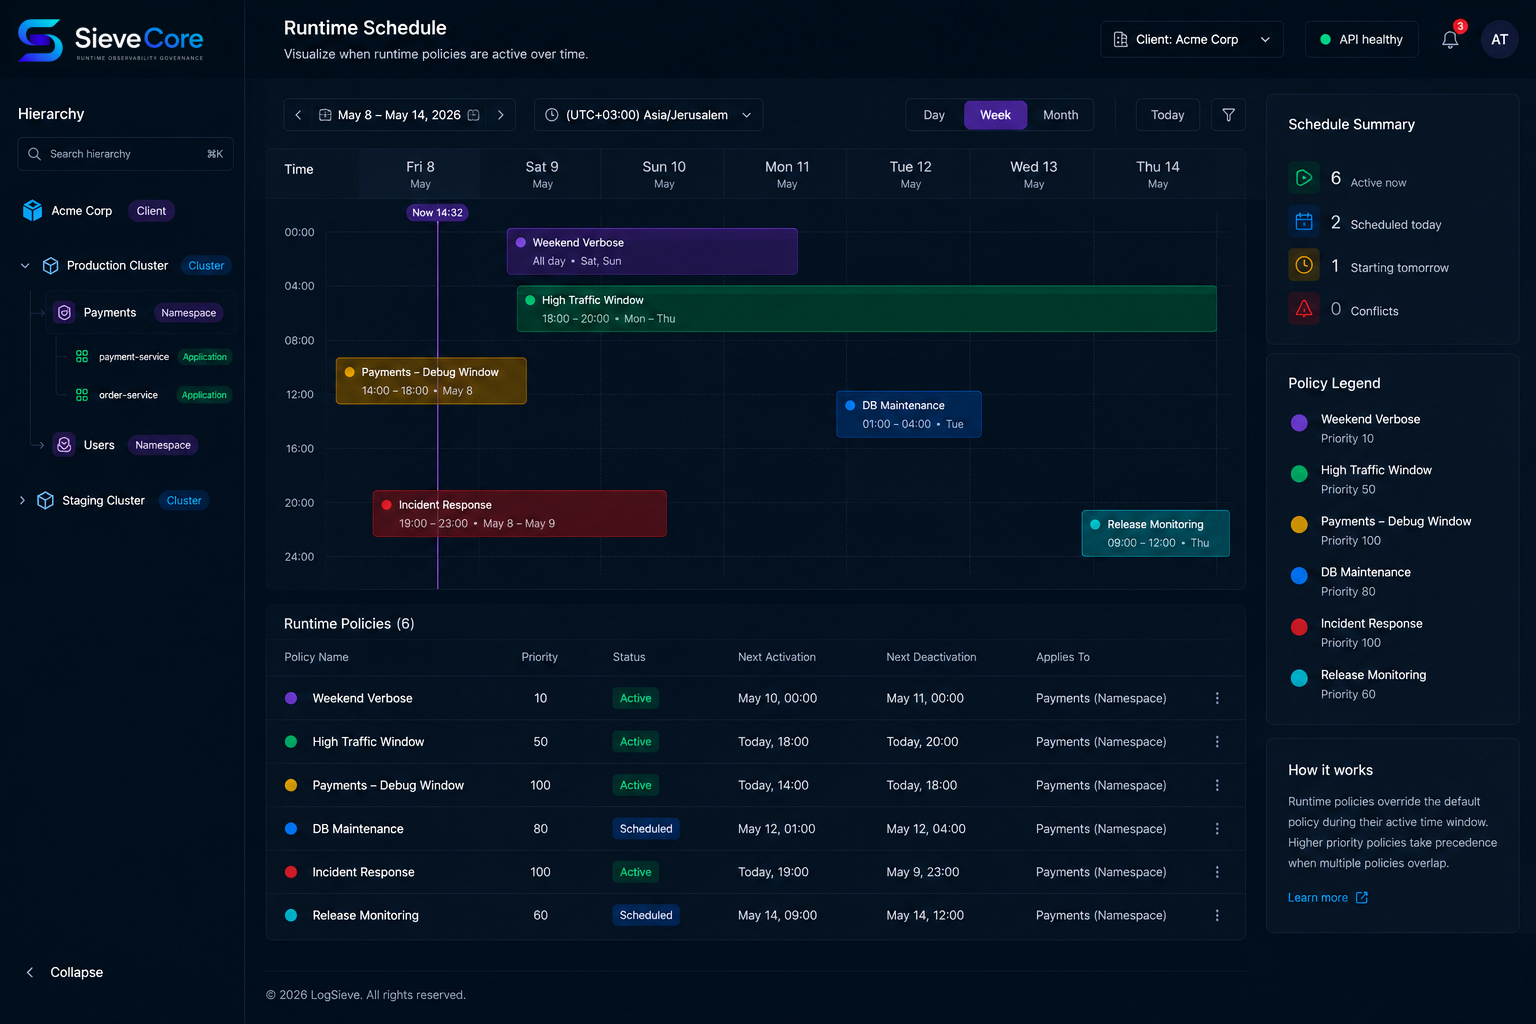Jump to Today
Screen dimensions: 1536x1024
1167,115
